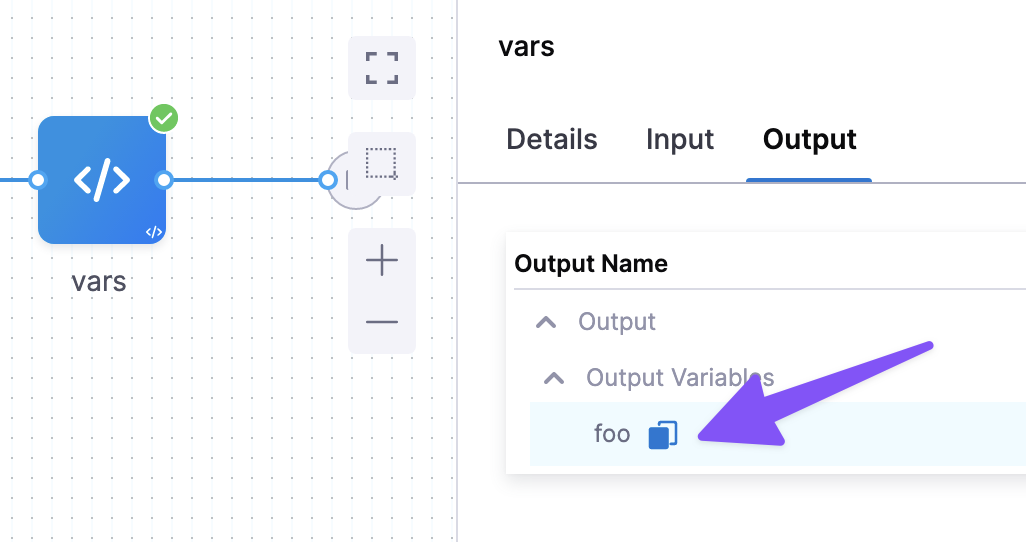Select the blue vars step node
Screen dimensions: 1026x542
(102, 180)
